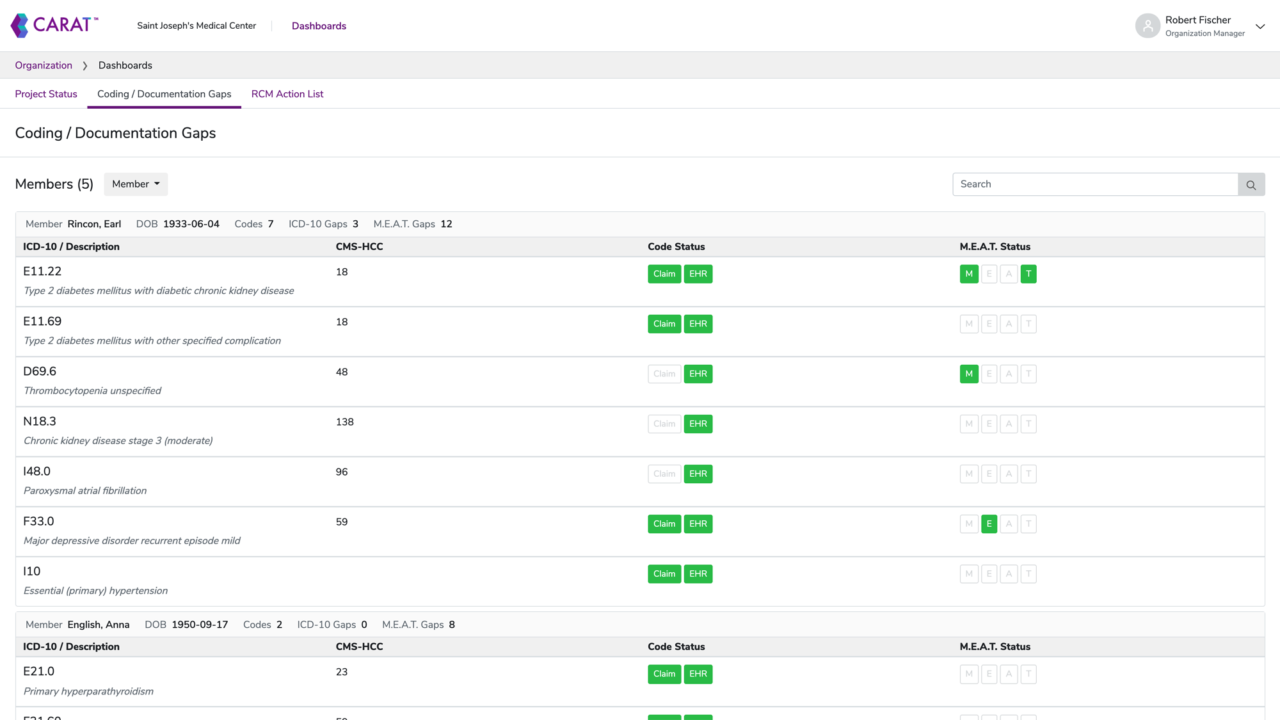Click the EHR badge for E21.0
The width and height of the screenshot is (1280, 720).
698,673
